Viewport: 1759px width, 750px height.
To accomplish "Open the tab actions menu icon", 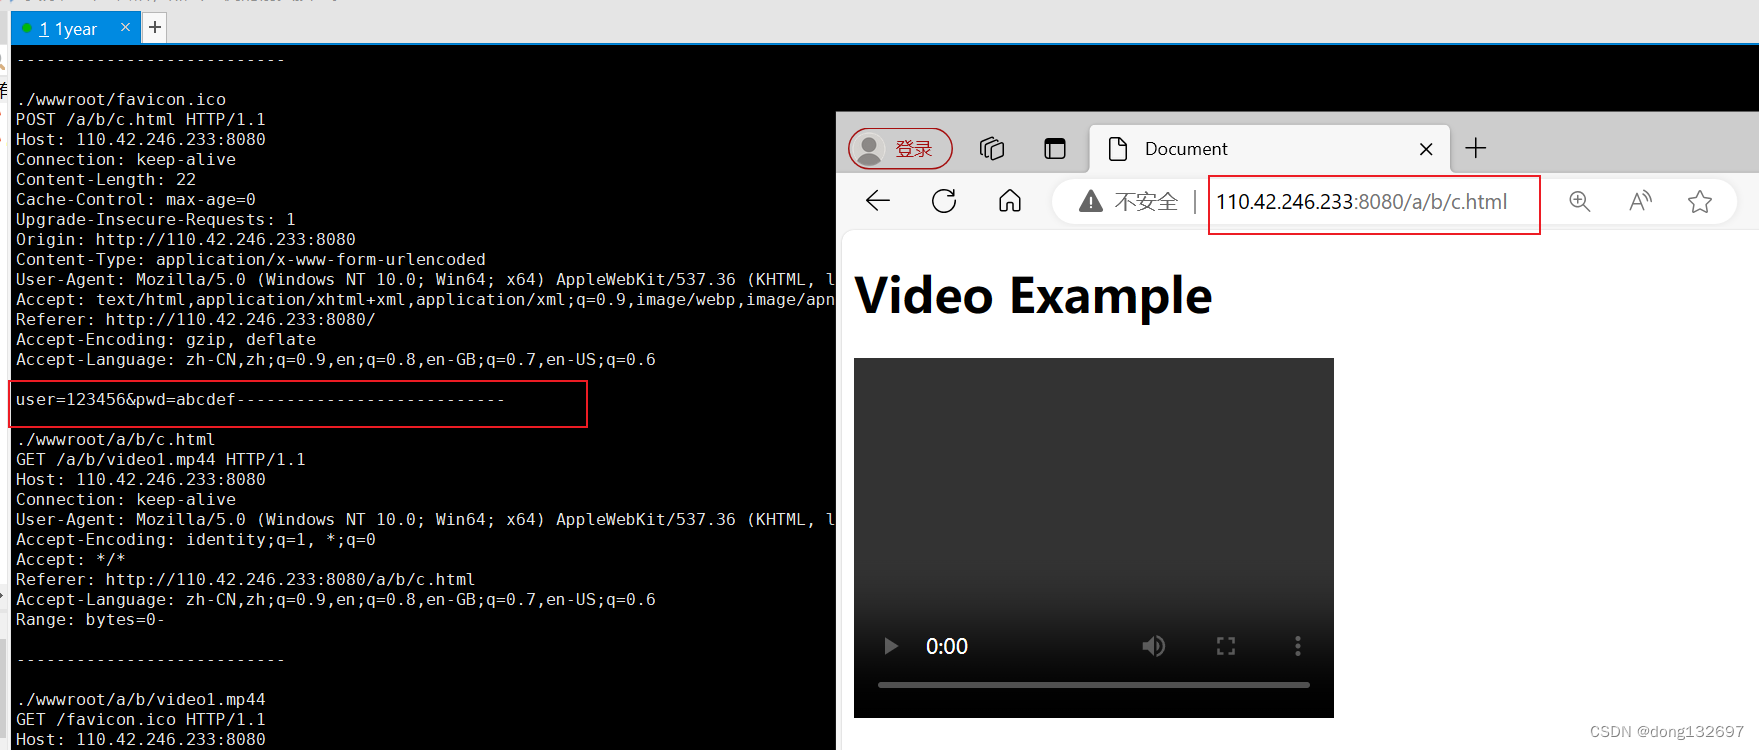I will coord(1055,149).
